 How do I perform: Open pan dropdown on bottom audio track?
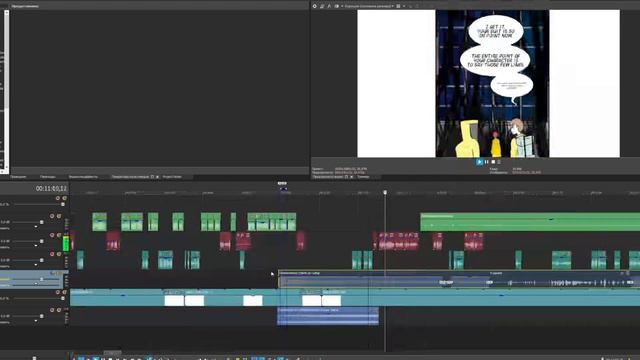36,321
